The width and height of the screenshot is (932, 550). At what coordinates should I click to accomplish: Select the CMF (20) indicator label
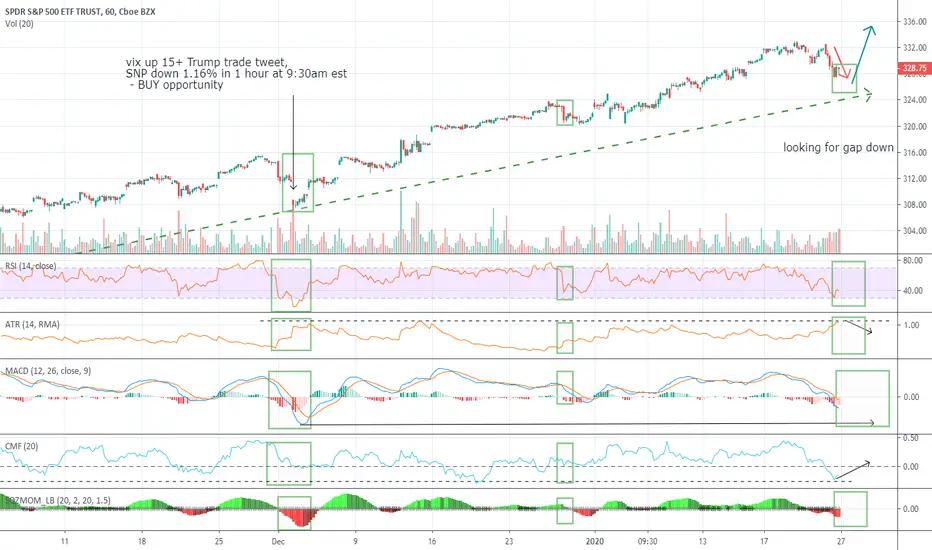point(21,446)
